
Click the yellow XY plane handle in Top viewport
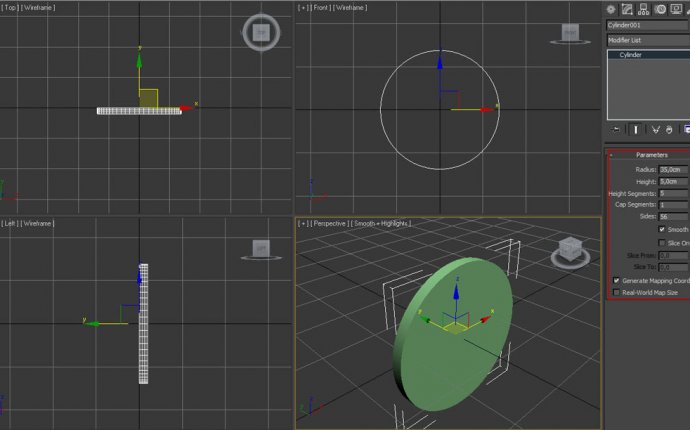pyautogui.click(x=149, y=99)
